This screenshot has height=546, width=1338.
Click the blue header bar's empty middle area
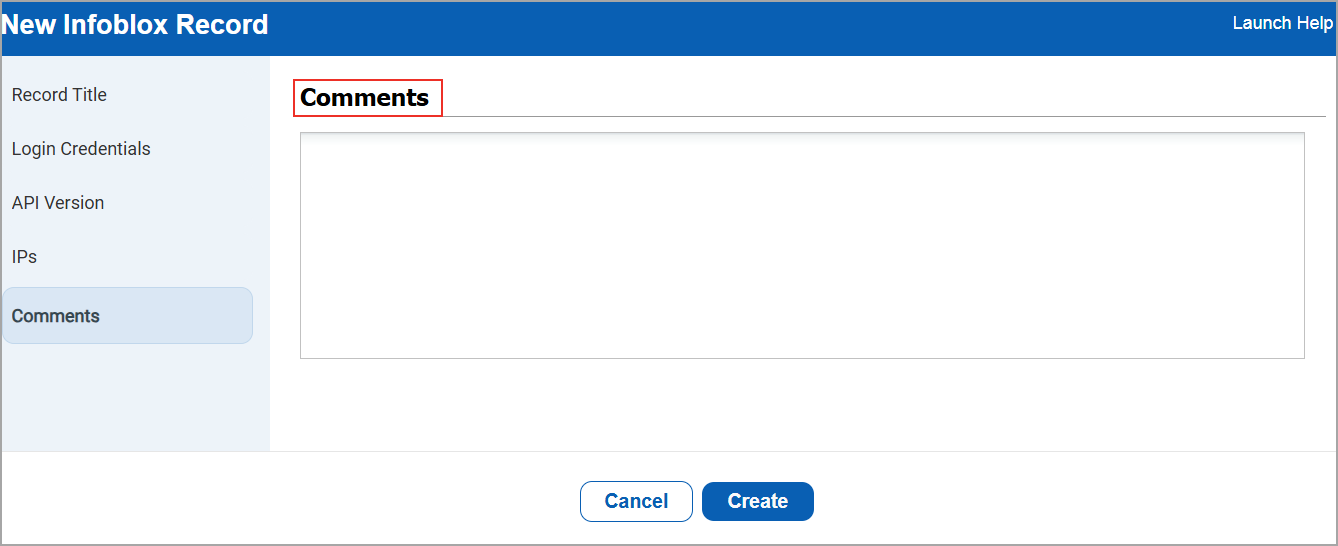750,27
